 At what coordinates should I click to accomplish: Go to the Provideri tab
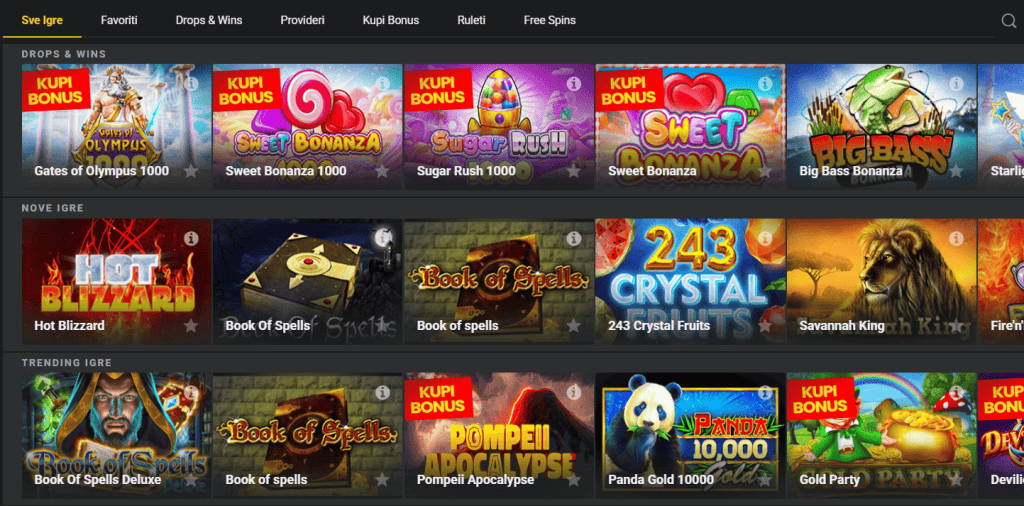click(302, 20)
